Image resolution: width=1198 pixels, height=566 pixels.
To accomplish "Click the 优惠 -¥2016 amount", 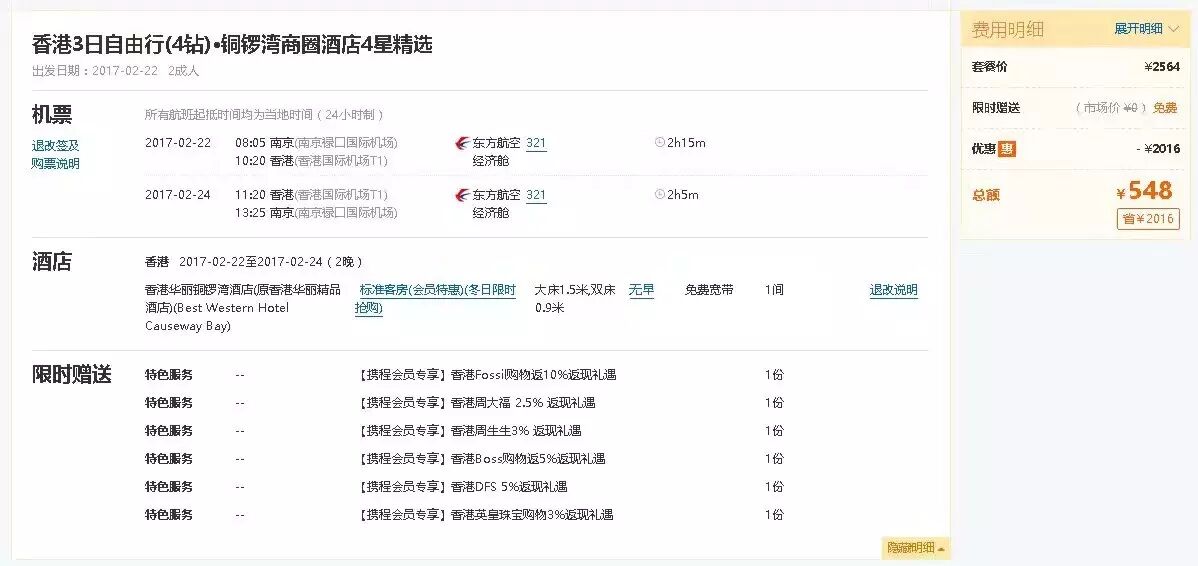I will [x=1158, y=149].
